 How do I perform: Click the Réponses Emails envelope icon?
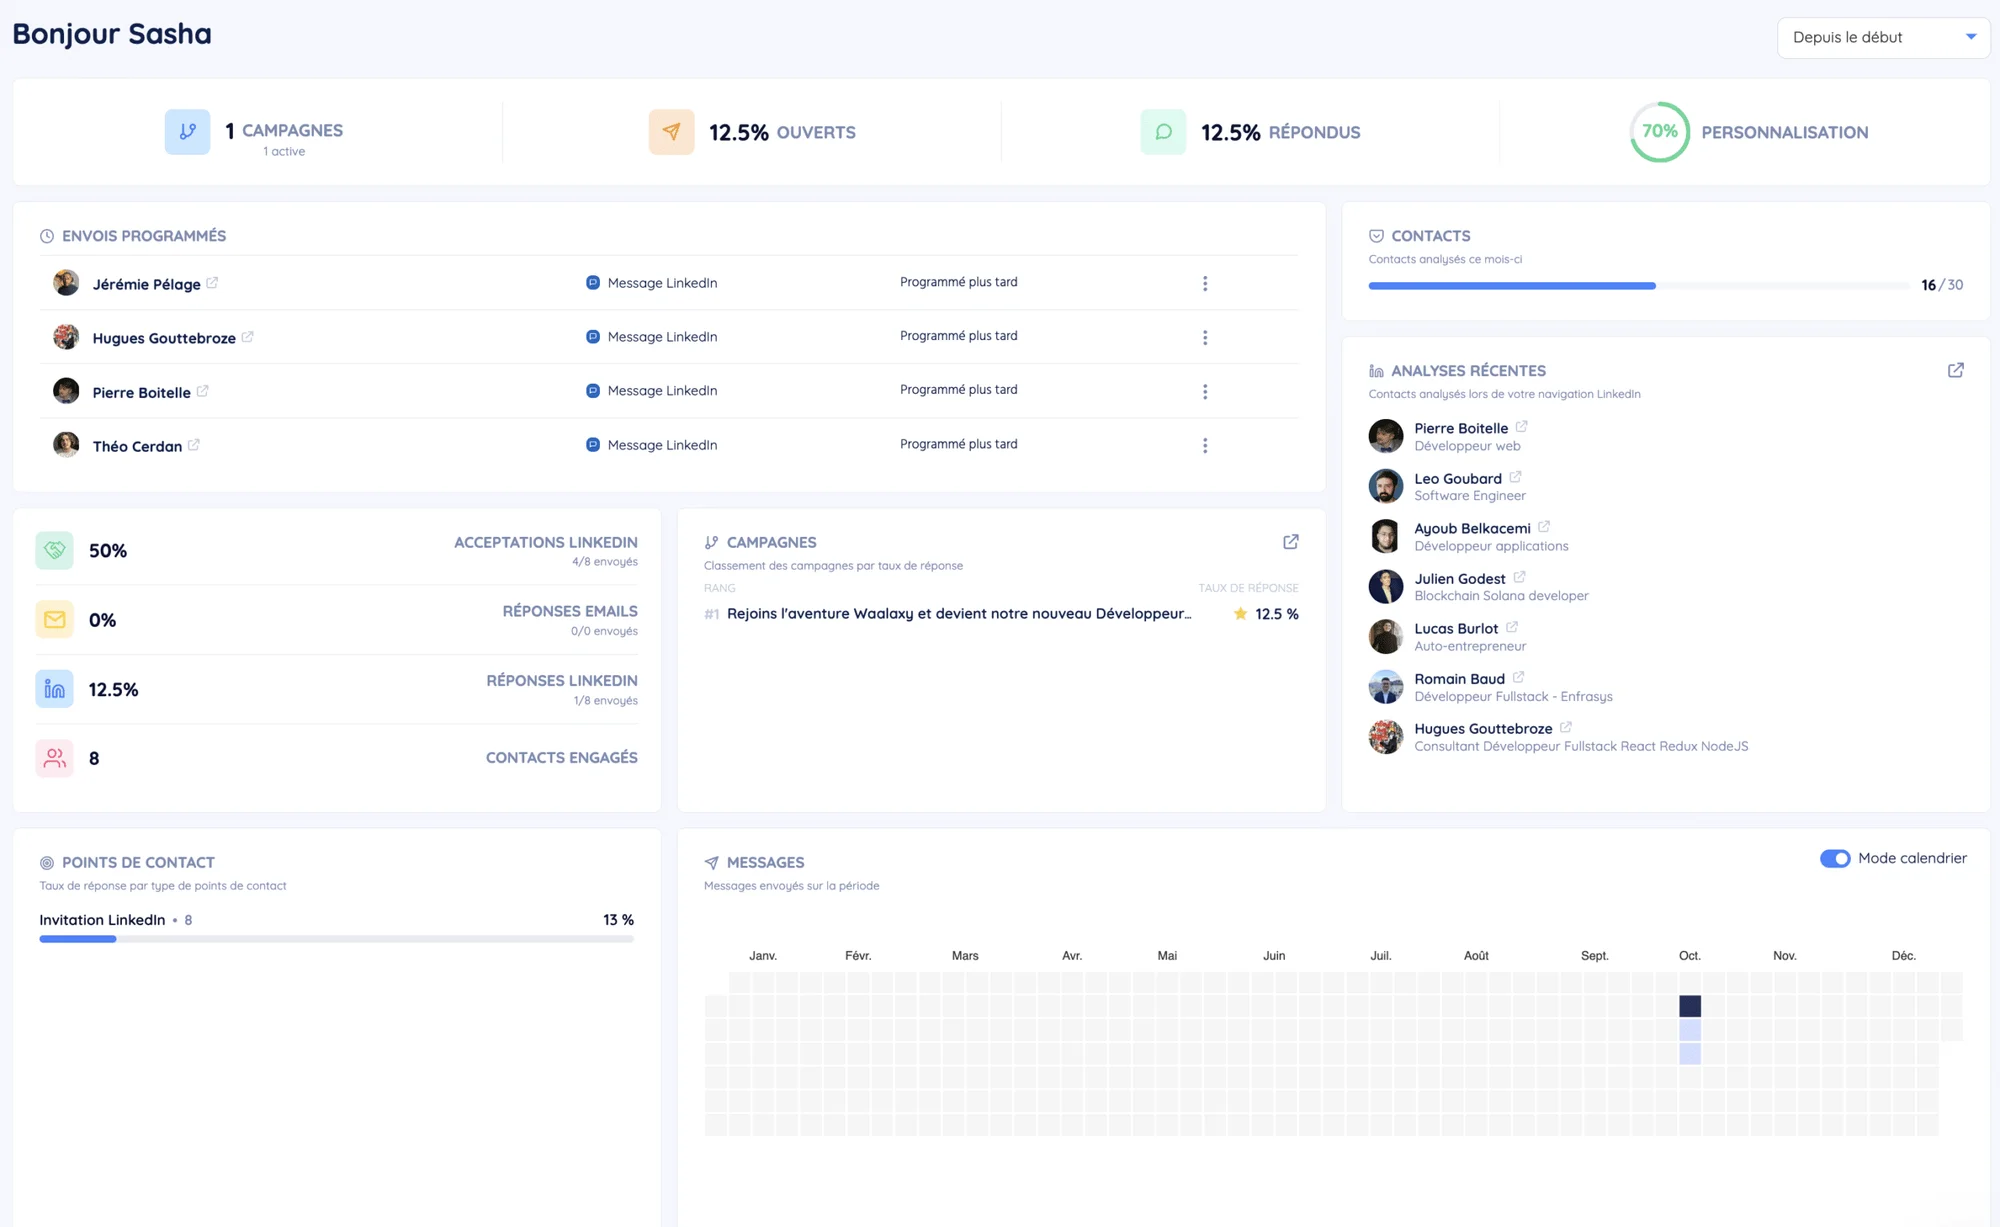[54, 619]
